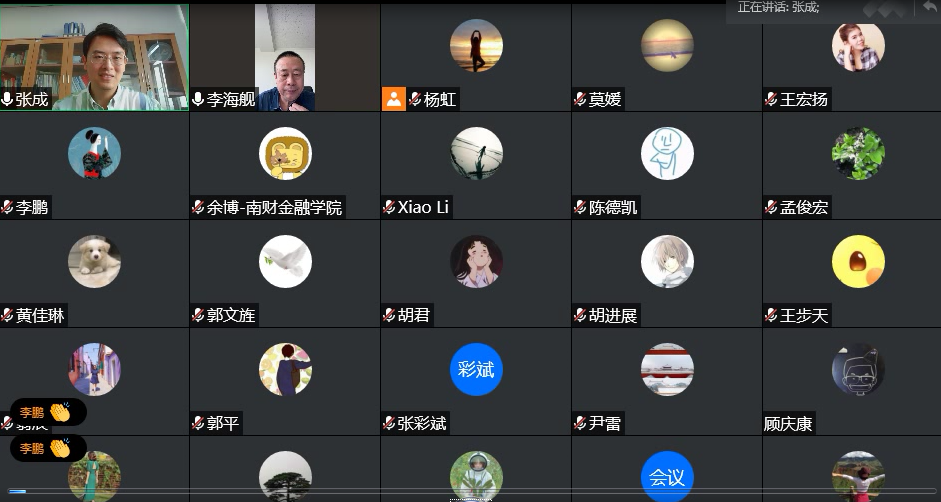
Task: Click the progress slider at the bottom
Action: pyautogui.click(x=470, y=491)
